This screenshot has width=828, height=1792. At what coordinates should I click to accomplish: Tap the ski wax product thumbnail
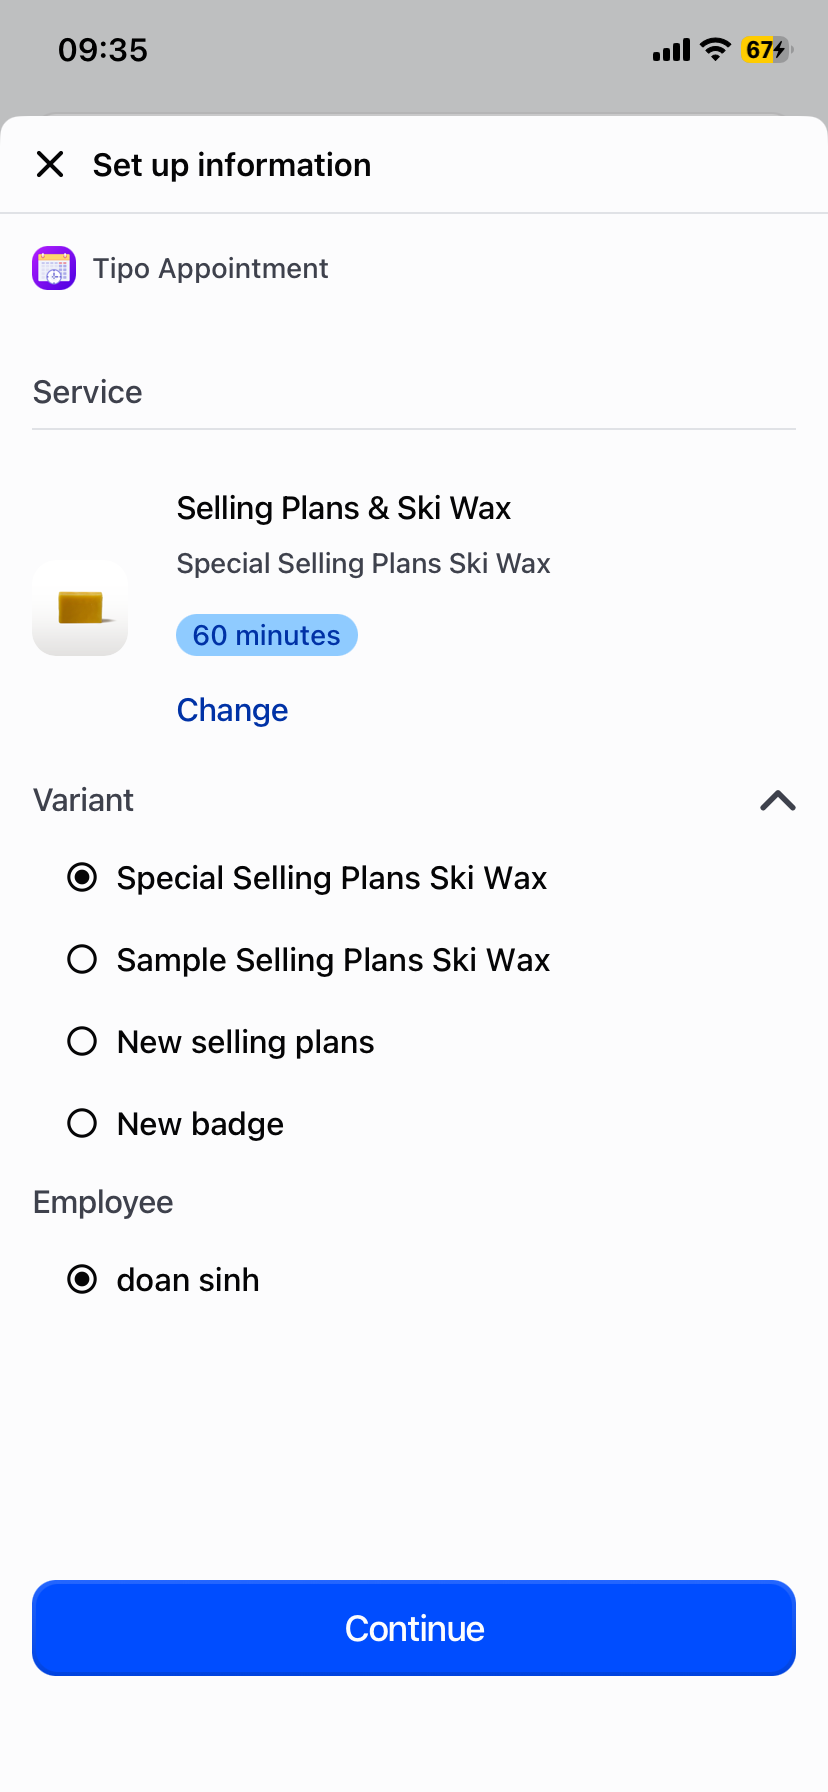80,608
